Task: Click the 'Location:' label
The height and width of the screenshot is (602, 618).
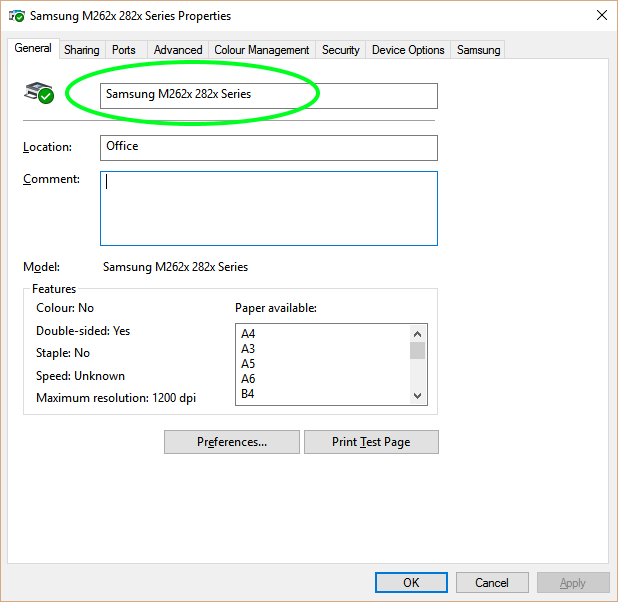Action: [x=47, y=147]
